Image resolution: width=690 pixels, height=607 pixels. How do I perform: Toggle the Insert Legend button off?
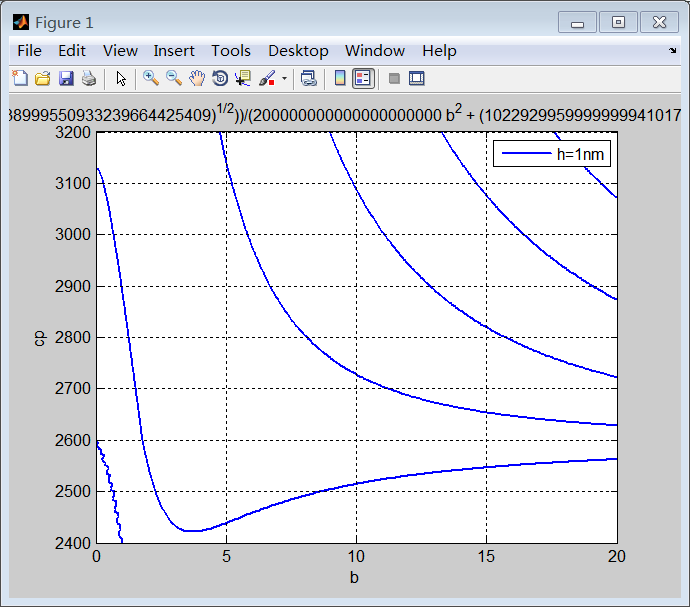(x=363, y=78)
